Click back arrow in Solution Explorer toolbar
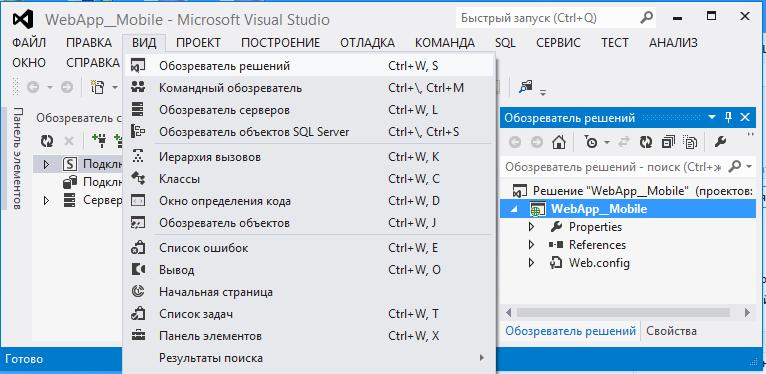Viewport: 766px width, 374px height. click(514, 142)
